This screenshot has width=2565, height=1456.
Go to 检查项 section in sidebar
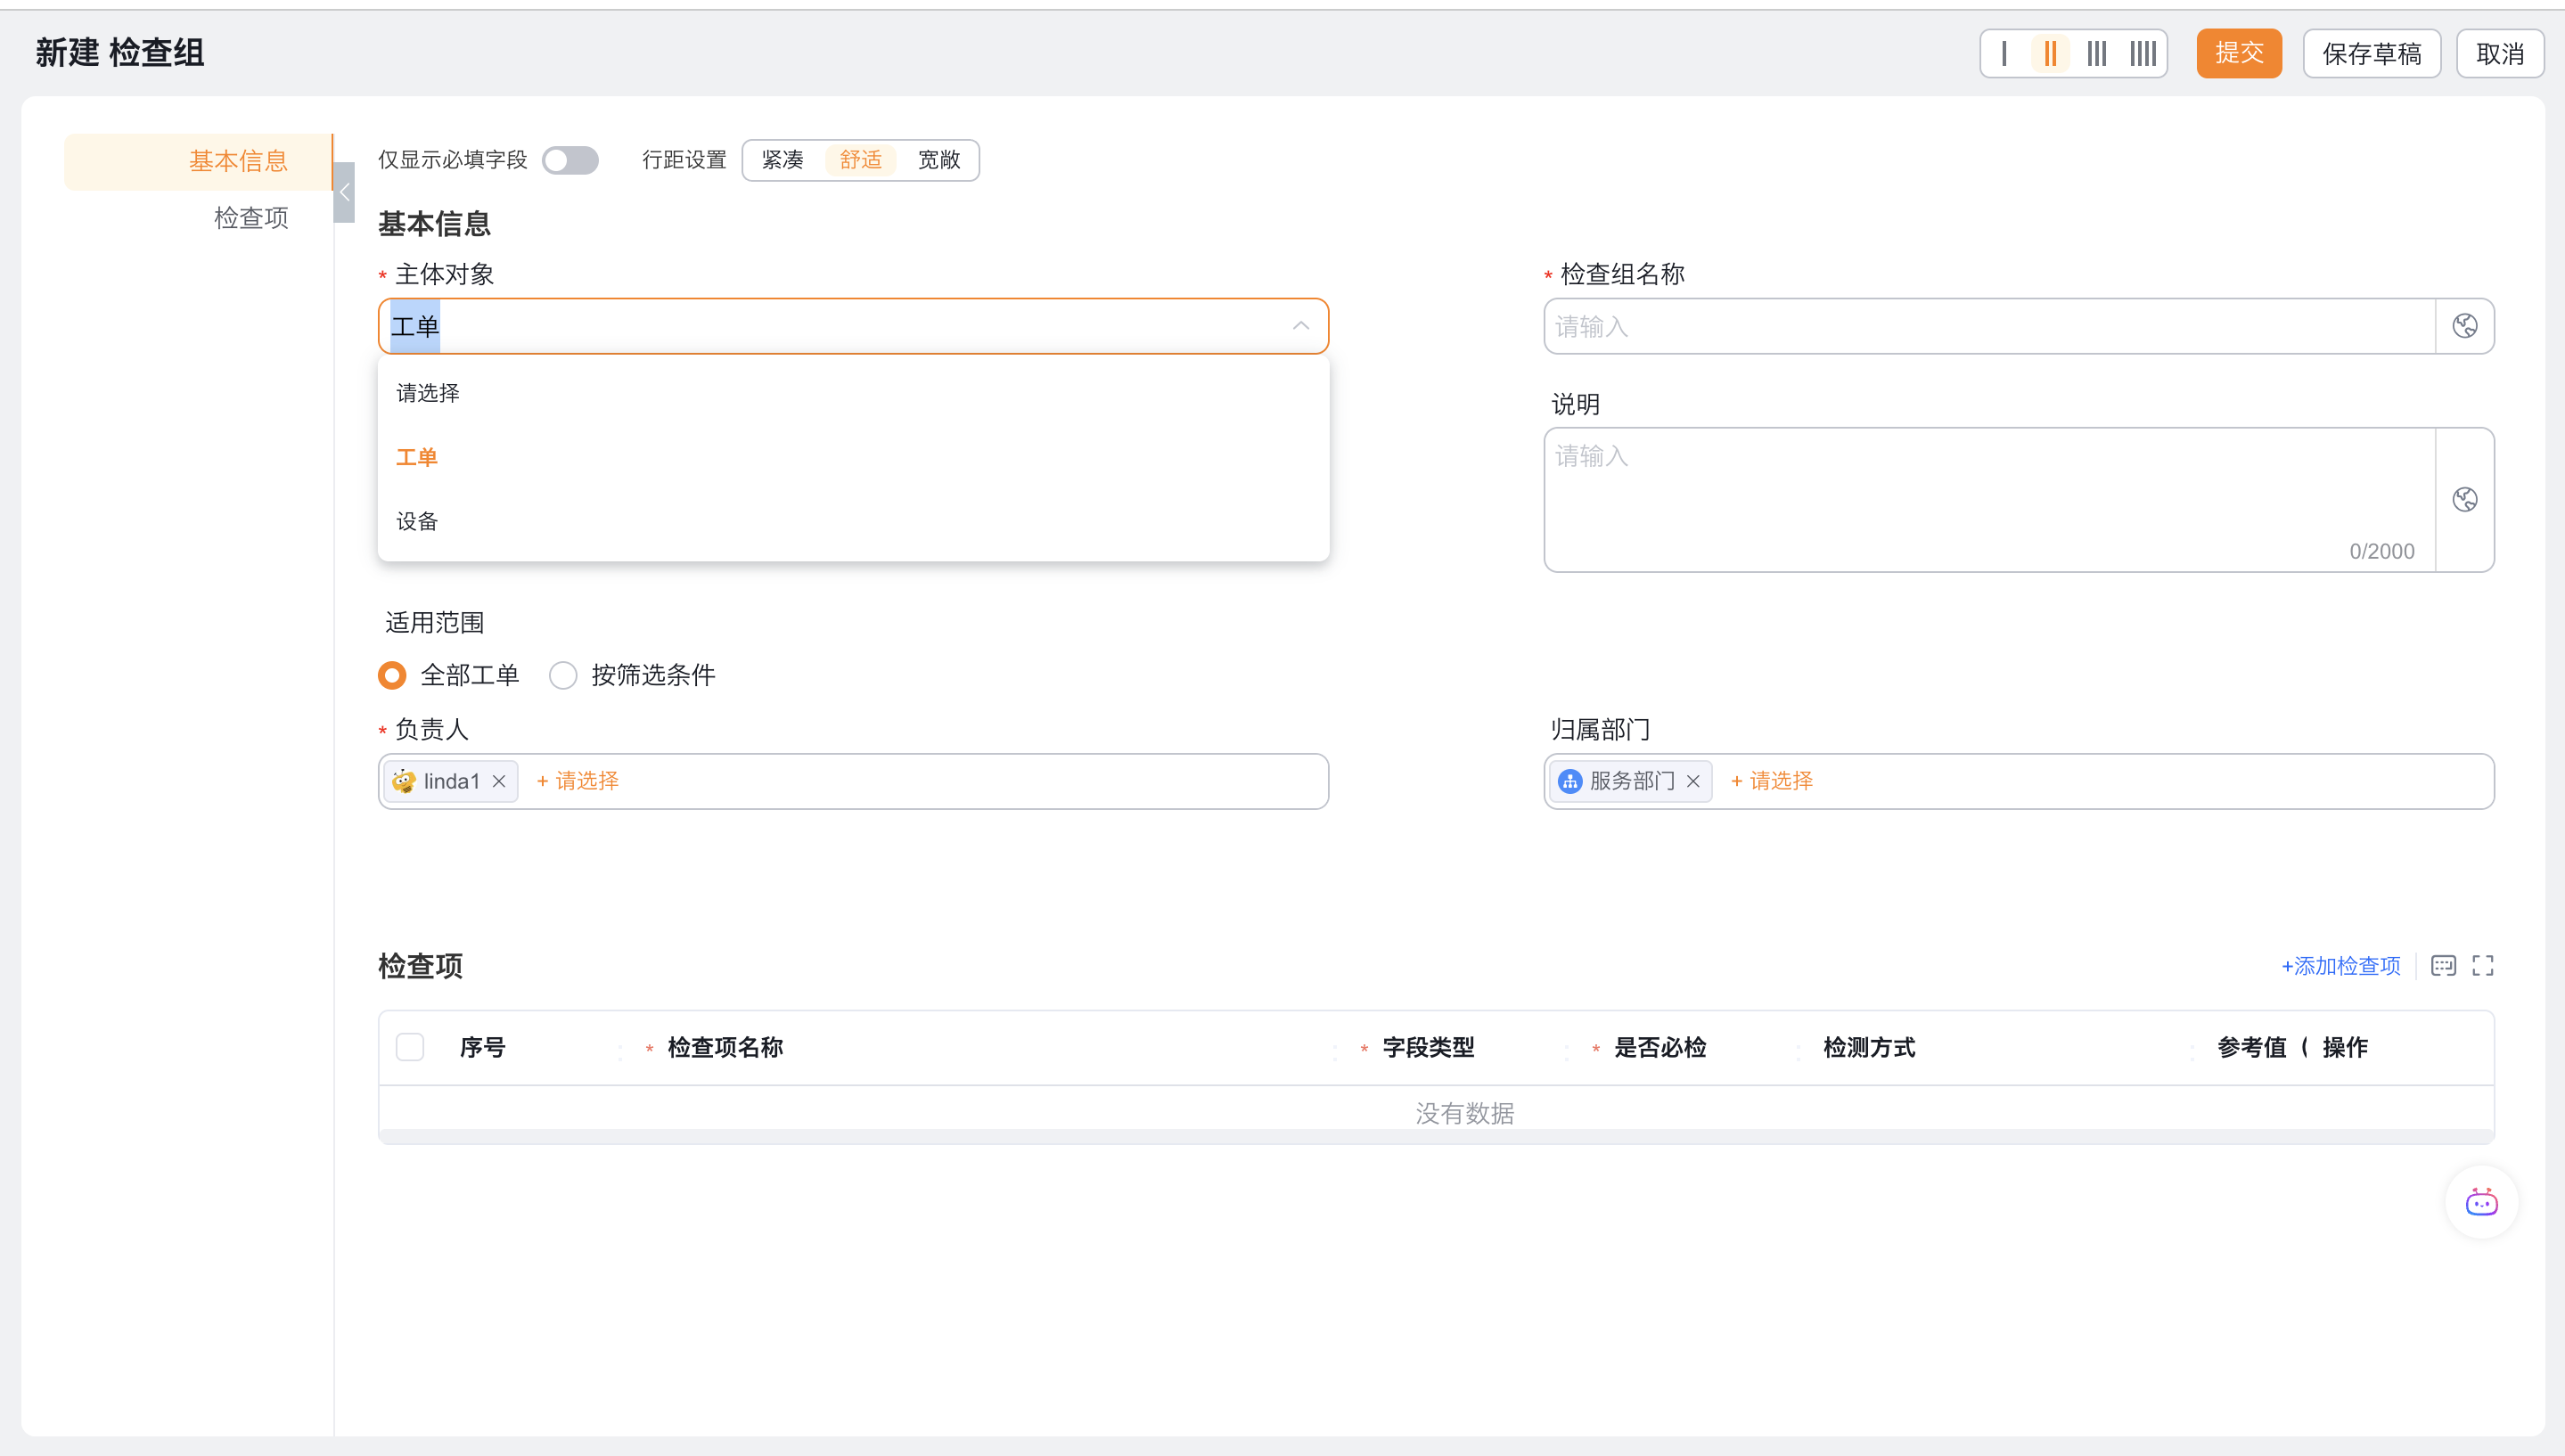point(250,218)
